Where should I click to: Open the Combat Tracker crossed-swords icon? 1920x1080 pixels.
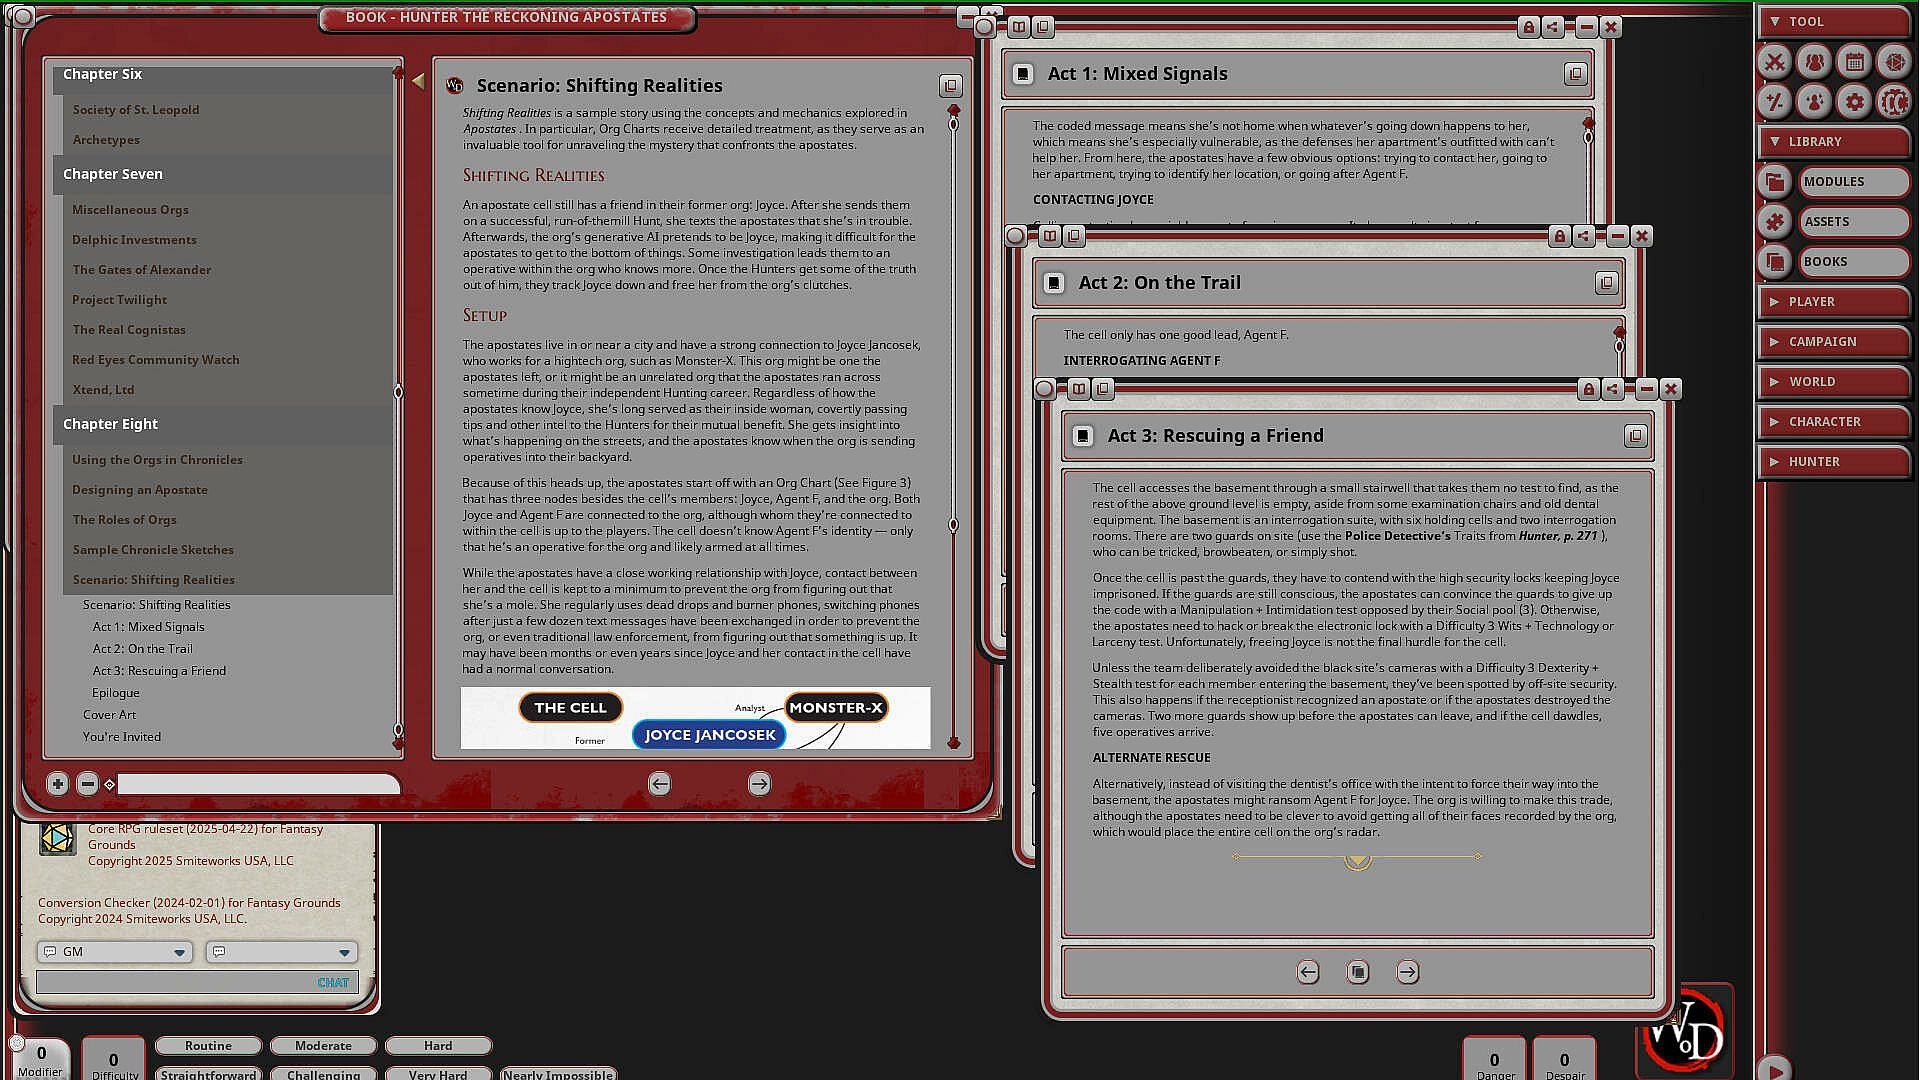click(x=1774, y=62)
